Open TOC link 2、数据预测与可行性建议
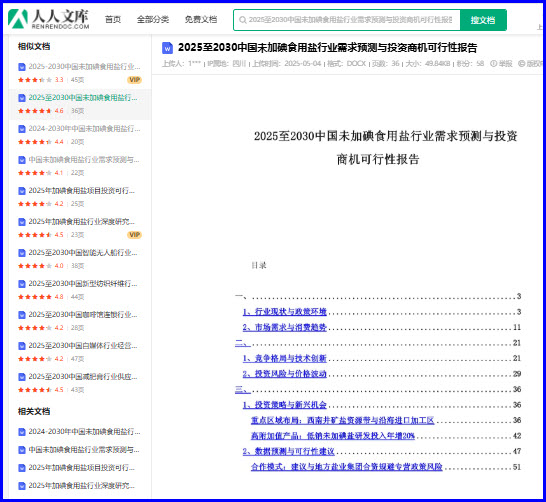This screenshot has width=546, height=502. click(x=289, y=452)
